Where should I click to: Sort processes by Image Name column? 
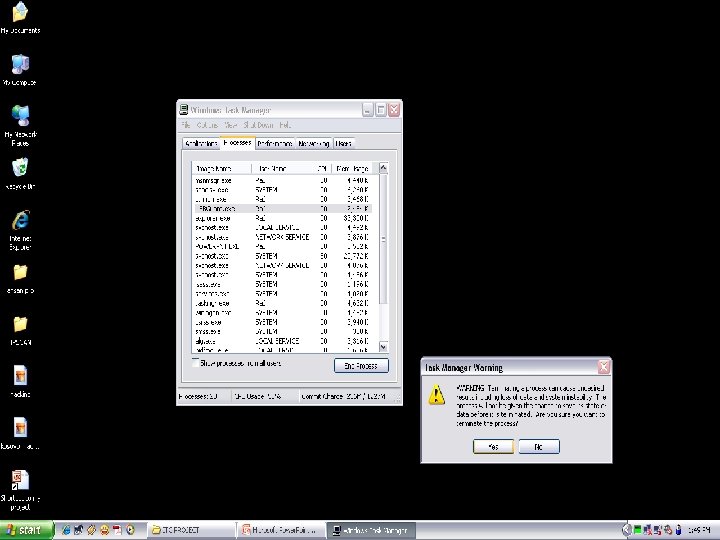pyautogui.click(x=222, y=169)
